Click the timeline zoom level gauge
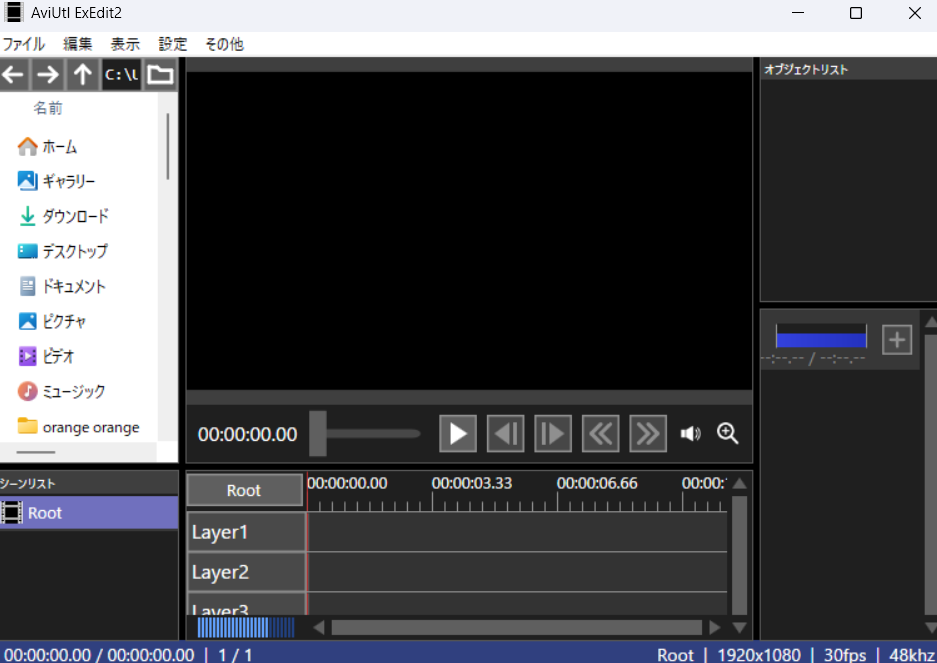 [x=246, y=627]
